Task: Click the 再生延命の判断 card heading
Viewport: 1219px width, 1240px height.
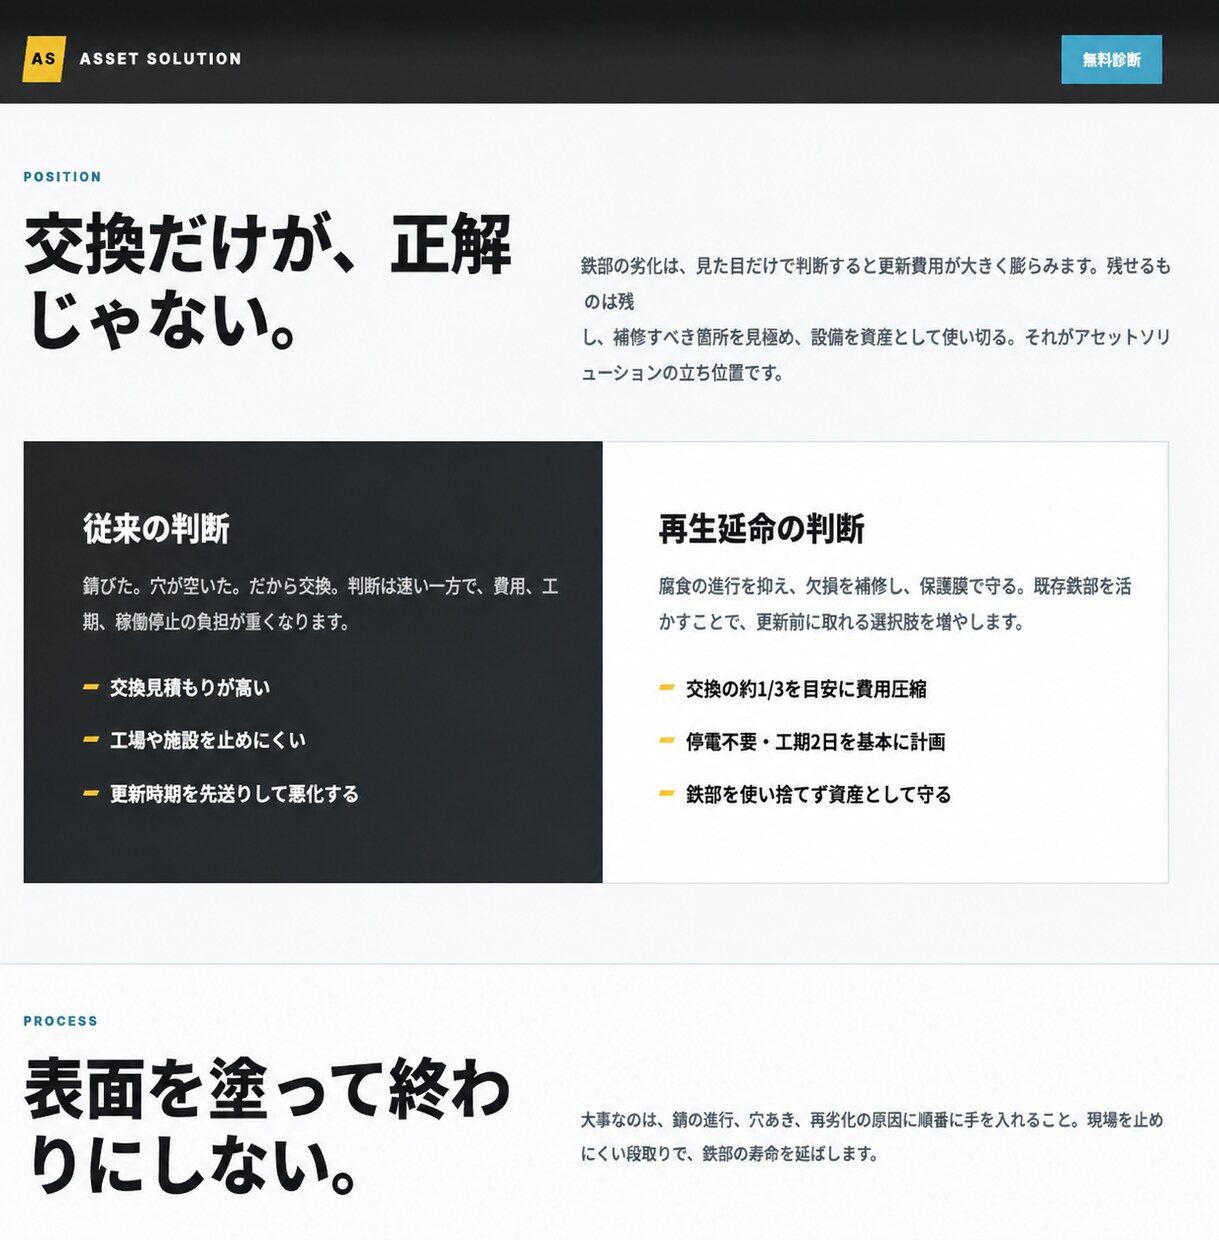Action: click(761, 528)
